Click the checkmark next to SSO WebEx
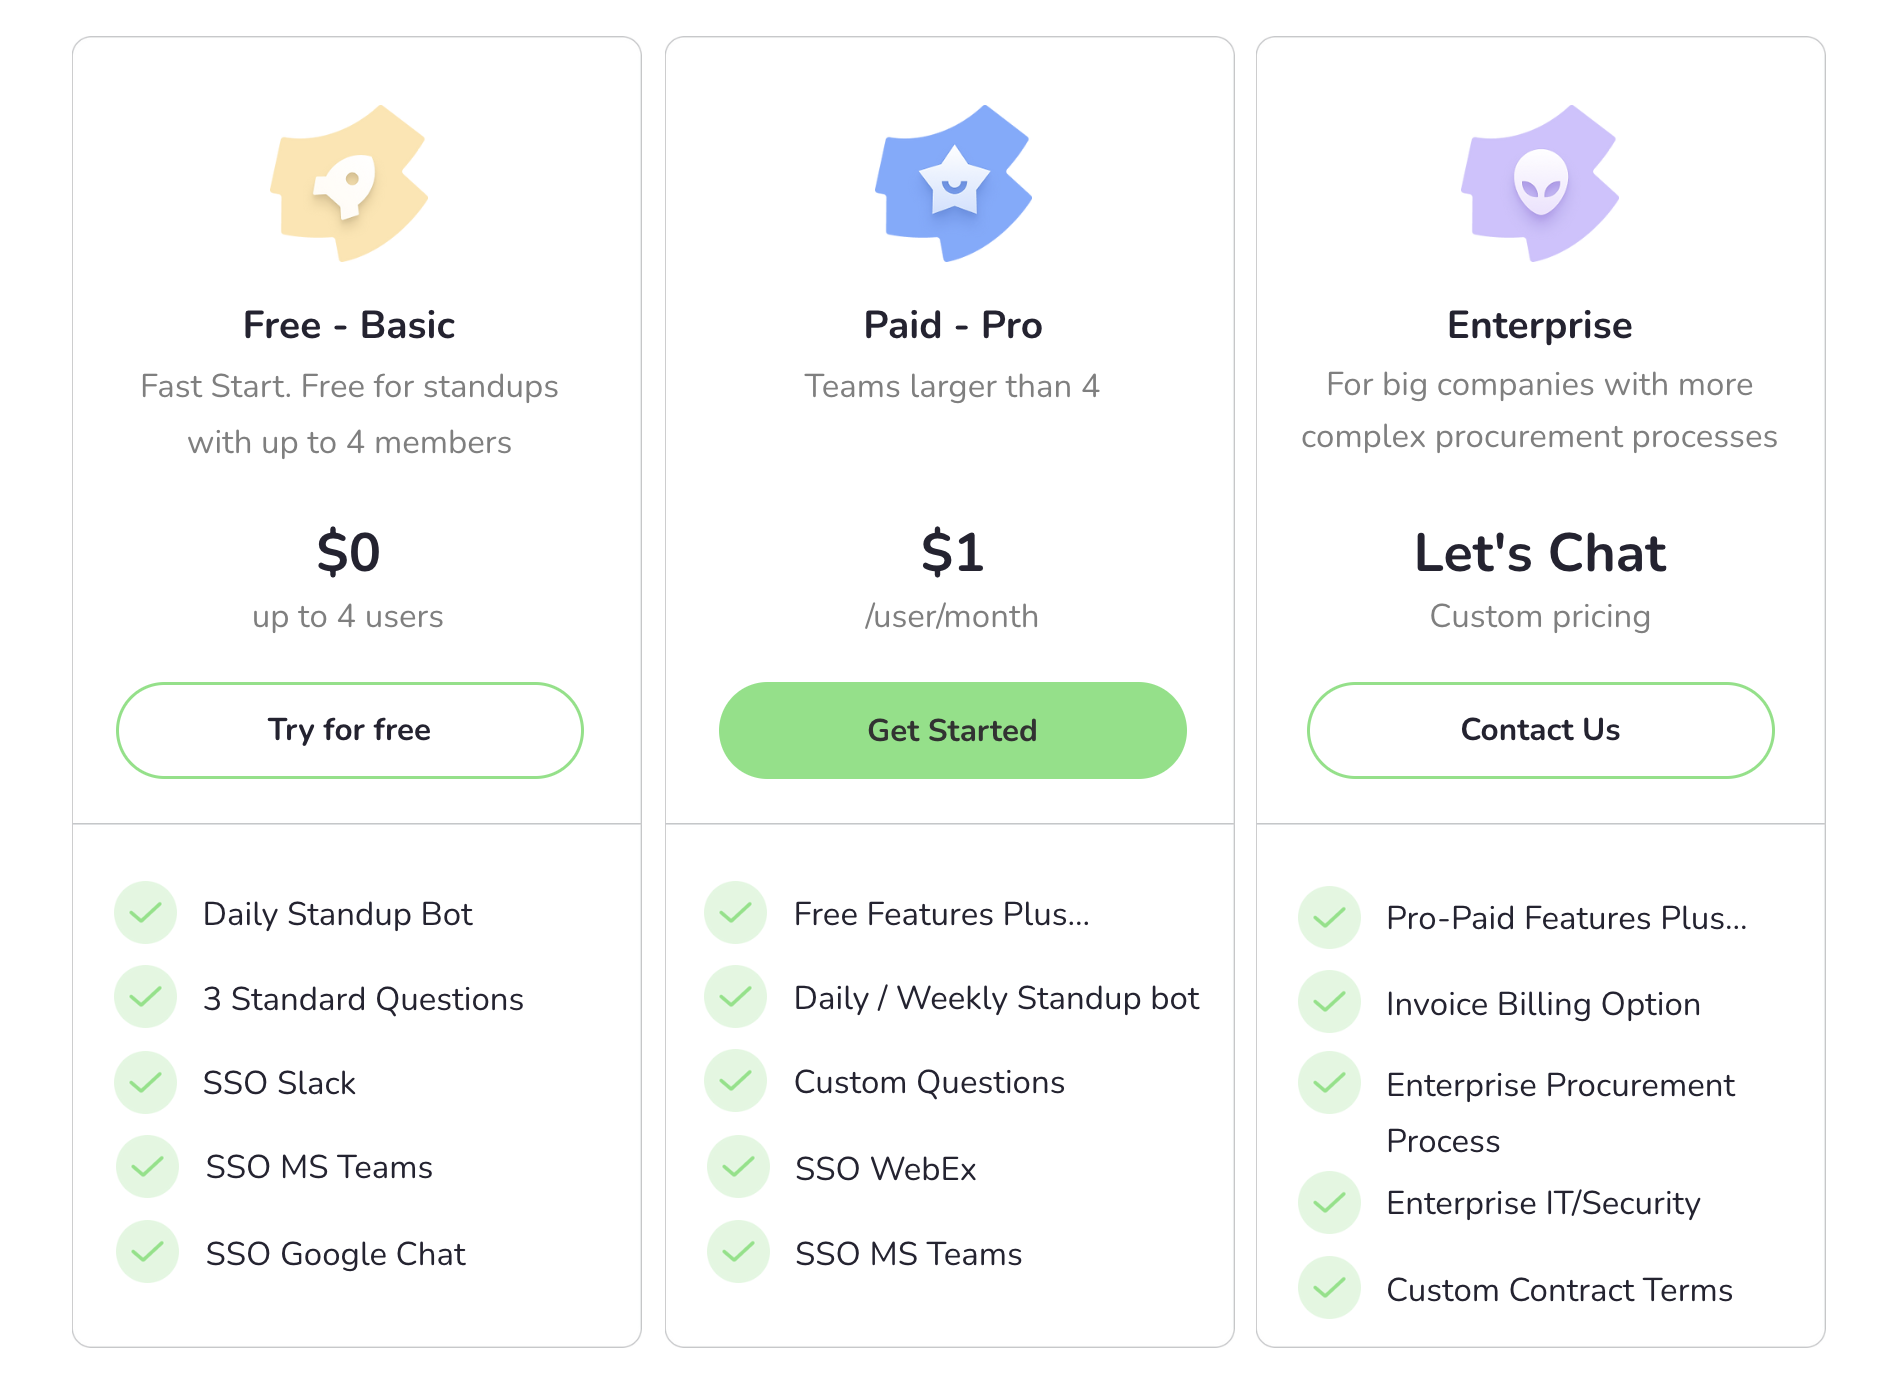This screenshot has height=1376, width=1898. click(x=738, y=1167)
